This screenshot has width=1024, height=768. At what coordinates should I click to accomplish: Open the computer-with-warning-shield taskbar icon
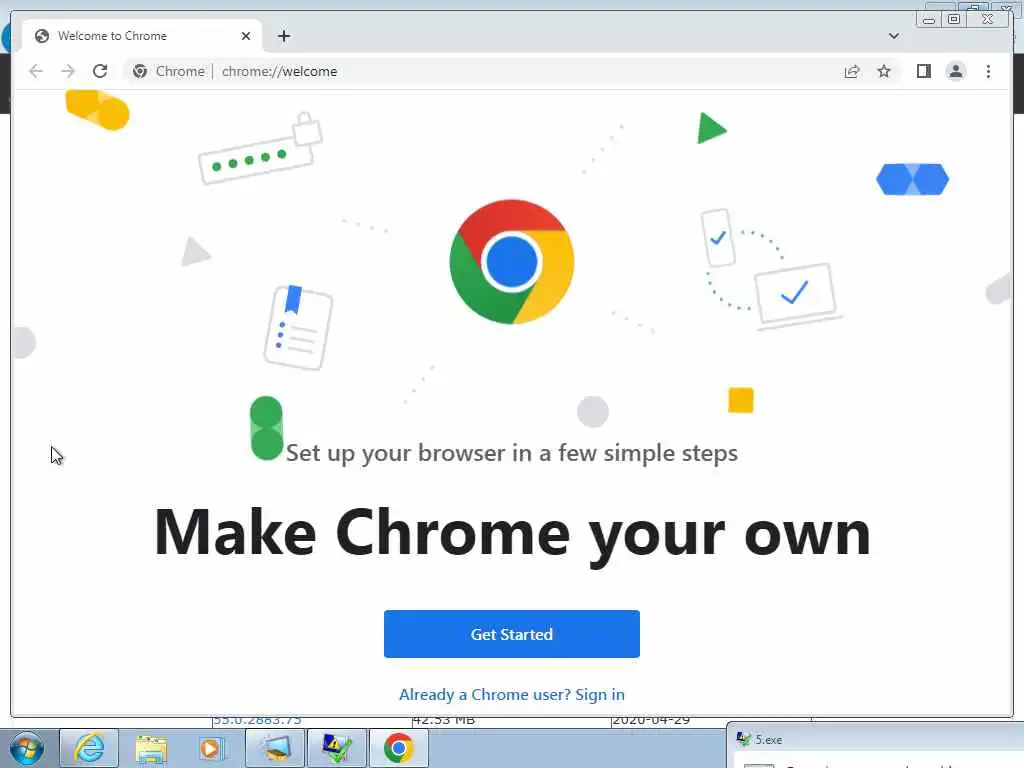pyautogui.click(x=337, y=748)
